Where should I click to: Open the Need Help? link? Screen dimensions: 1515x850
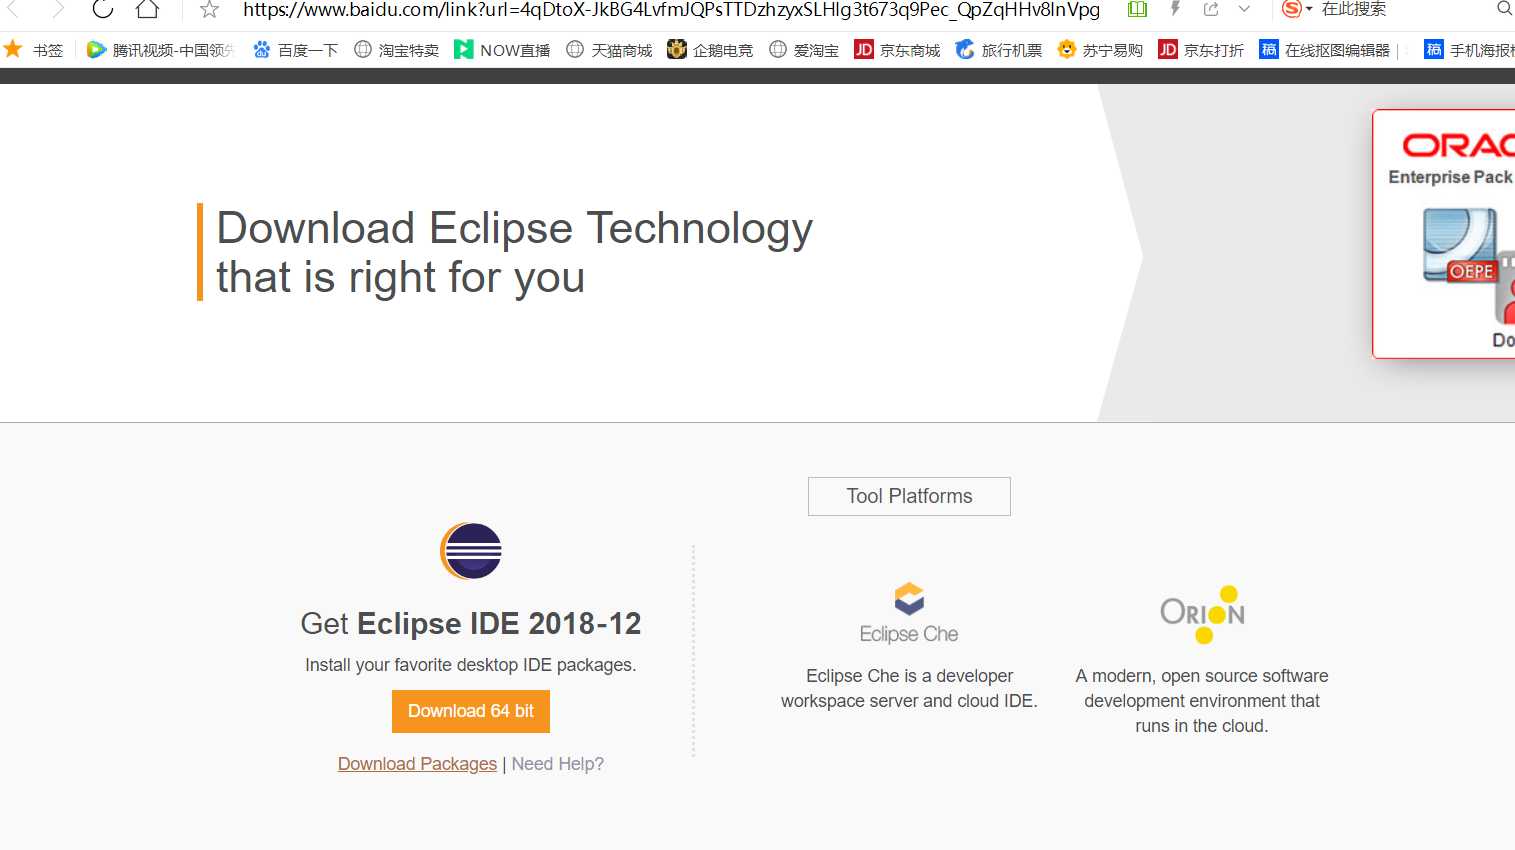(558, 764)
